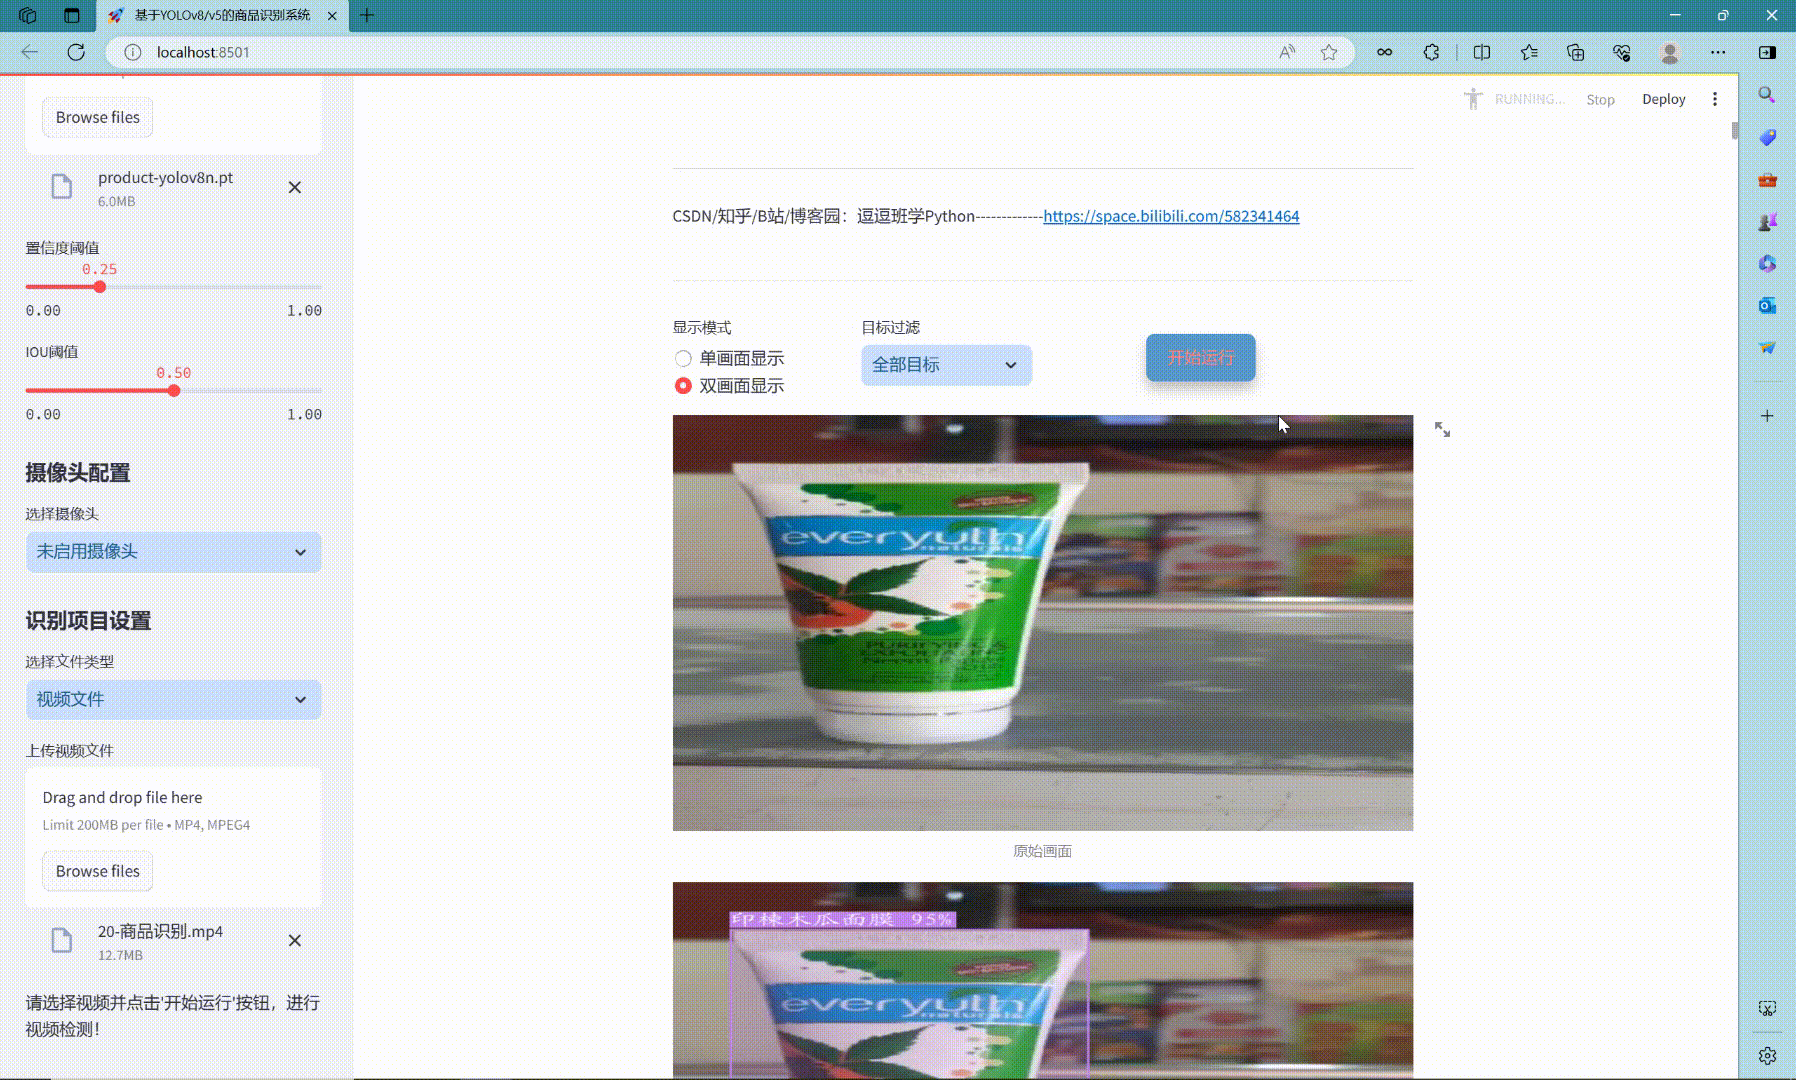Open the sidebar settings gear
This screenshot has width=1796, height=1080.
(1767, 1056)
